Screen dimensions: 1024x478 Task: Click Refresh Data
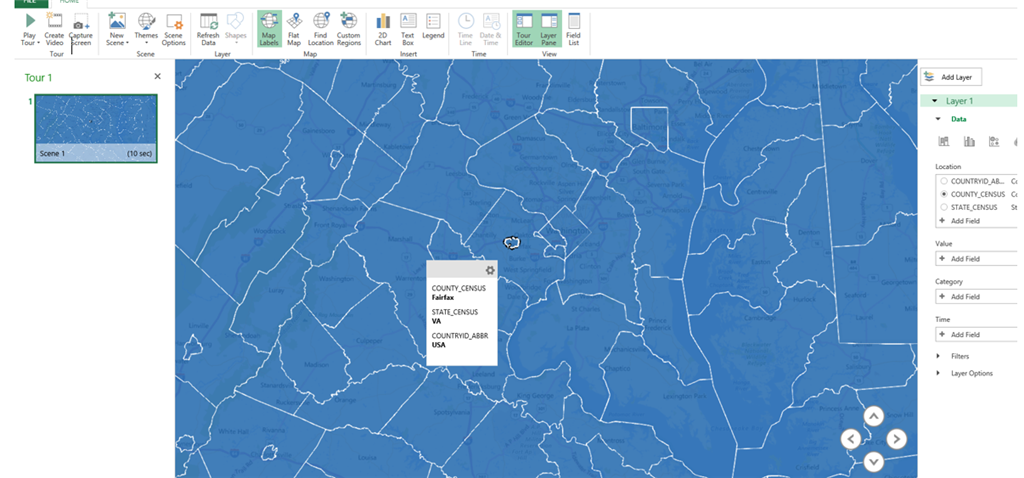point(208,29)
